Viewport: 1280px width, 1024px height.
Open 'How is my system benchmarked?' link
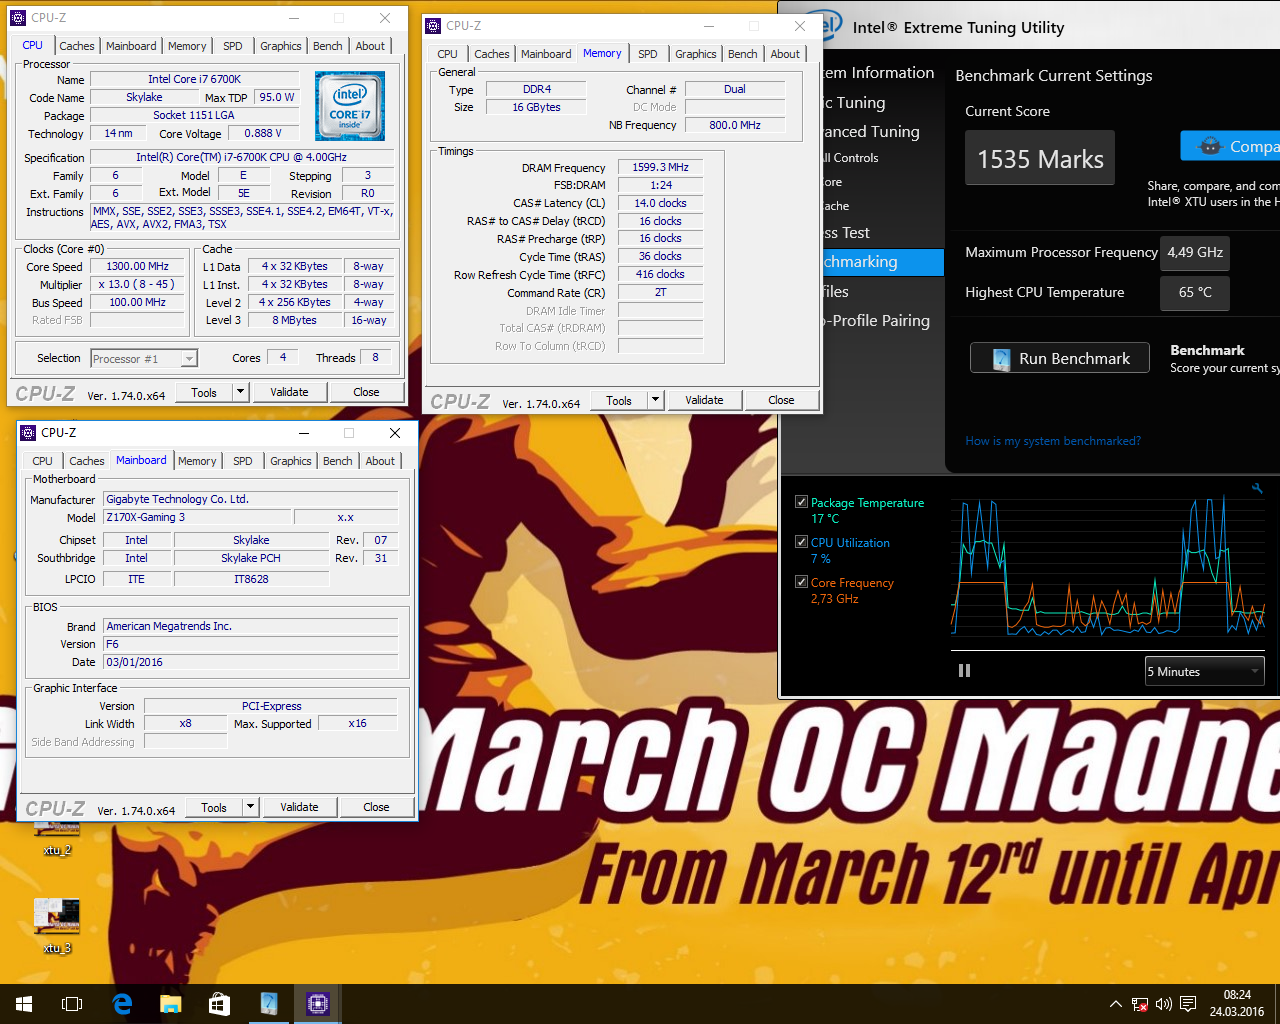[1053, 441]
